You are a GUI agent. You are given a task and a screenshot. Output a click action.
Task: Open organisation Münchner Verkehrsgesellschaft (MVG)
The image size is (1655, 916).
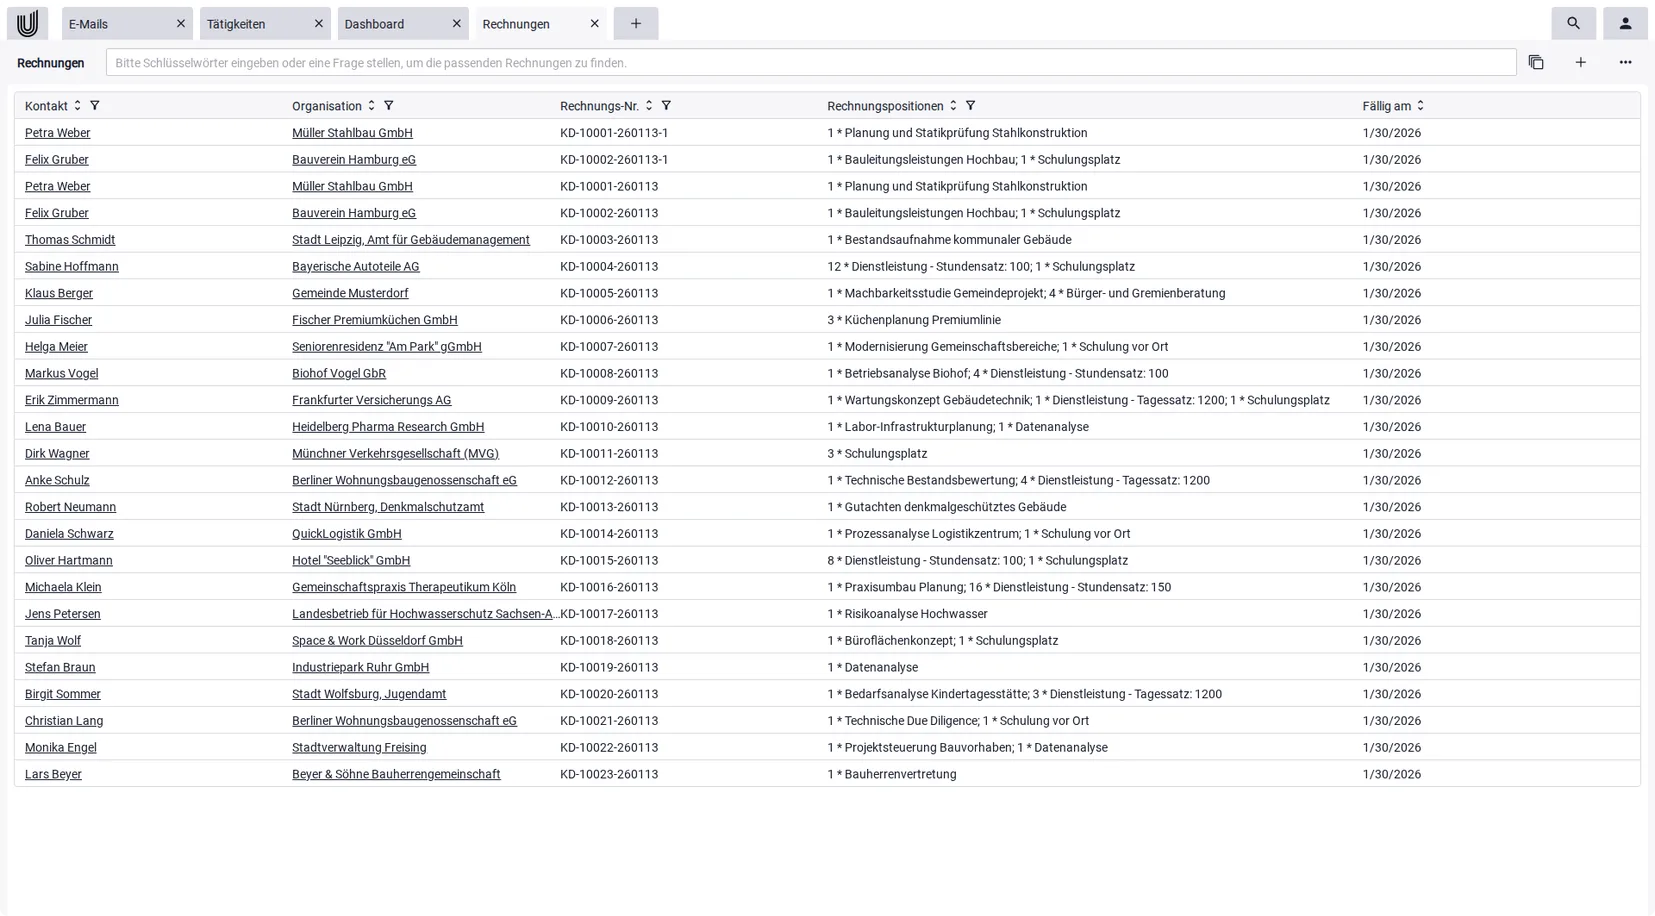point(395,454)
